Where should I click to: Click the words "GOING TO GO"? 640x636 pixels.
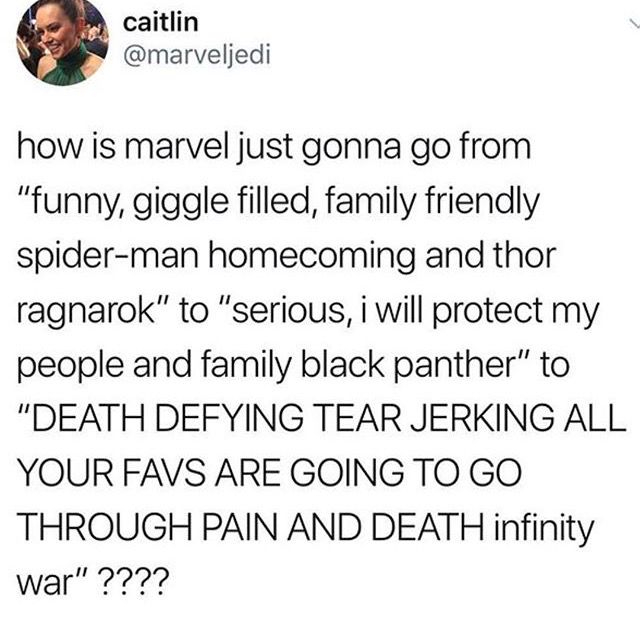[x=406, y=473]
